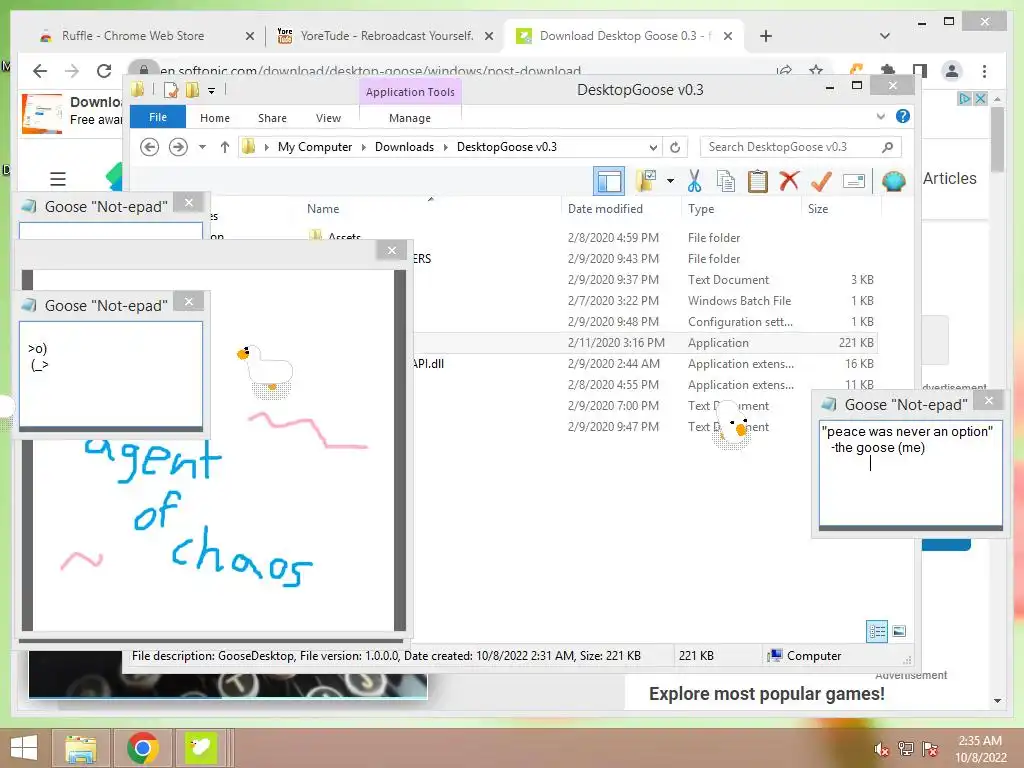Click in the "peace was never an option" notepad text
The height and width of the screenshot is (768, 1024).
[x=910, y=473]
